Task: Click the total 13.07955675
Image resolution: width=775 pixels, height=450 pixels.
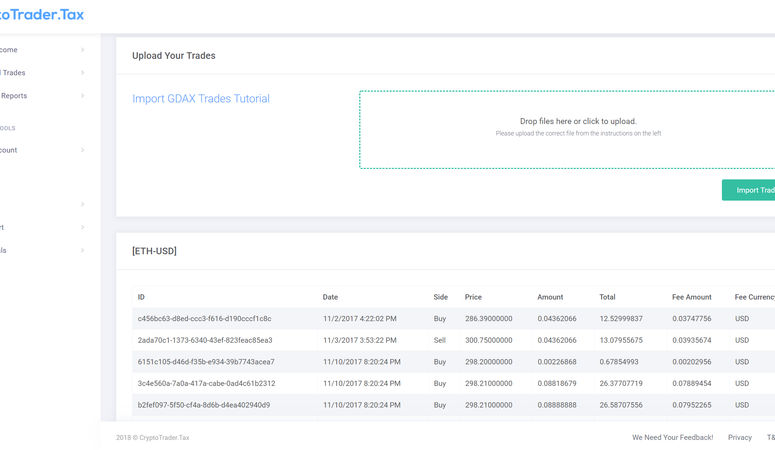Action: point(621,340)
